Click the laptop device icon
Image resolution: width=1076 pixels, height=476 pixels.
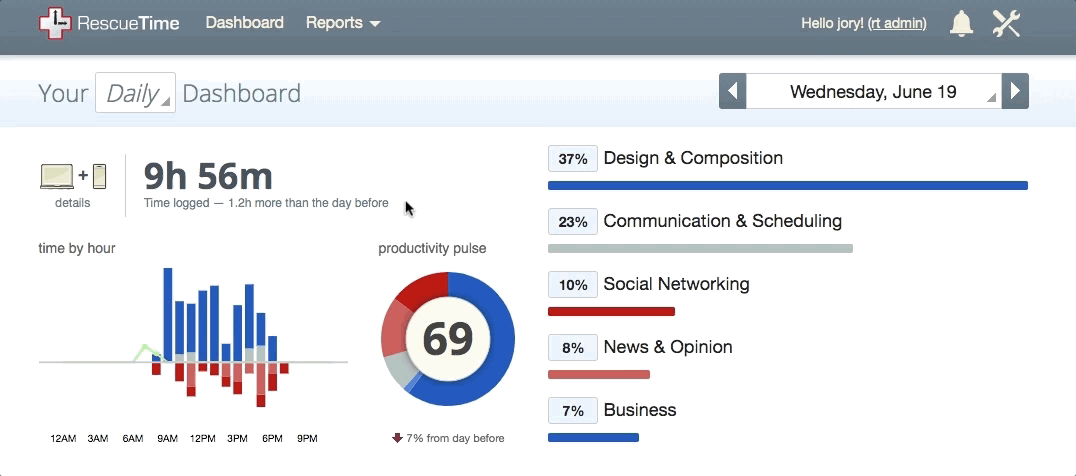click(x=57, y=176)
